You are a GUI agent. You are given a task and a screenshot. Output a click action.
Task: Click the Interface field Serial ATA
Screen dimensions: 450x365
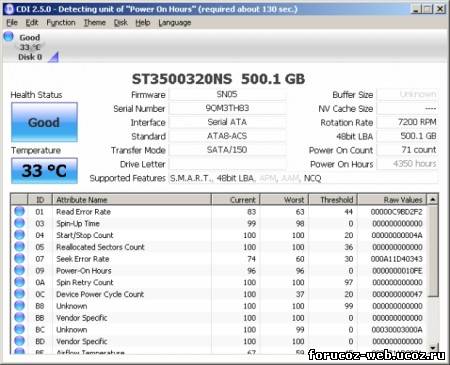point(227,122)
